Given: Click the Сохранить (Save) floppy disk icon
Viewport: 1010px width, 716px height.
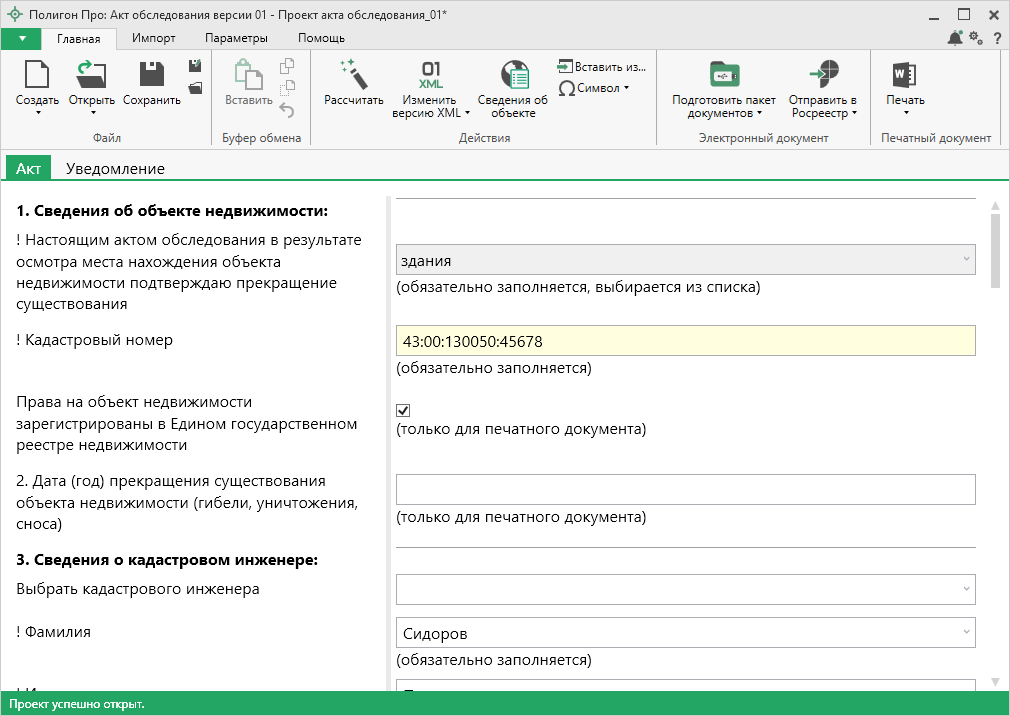Looking at the screenshot, I should coord(152,76).
